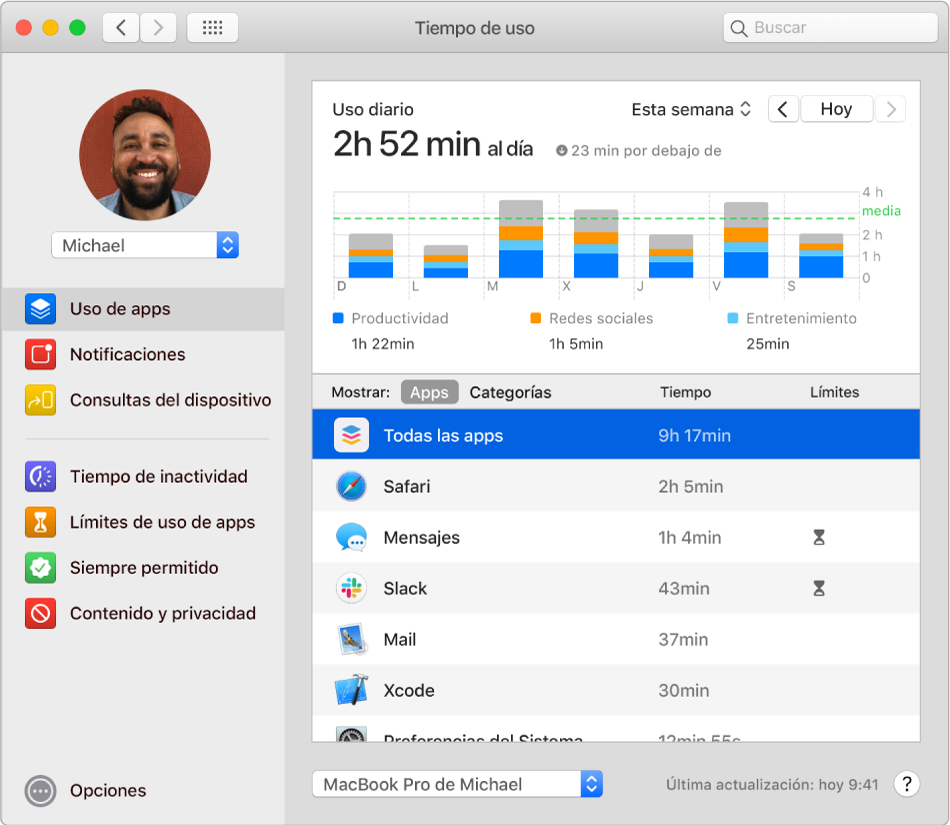
Task: Select Notificaciones in the sidebar
Action: coord(125,354)
